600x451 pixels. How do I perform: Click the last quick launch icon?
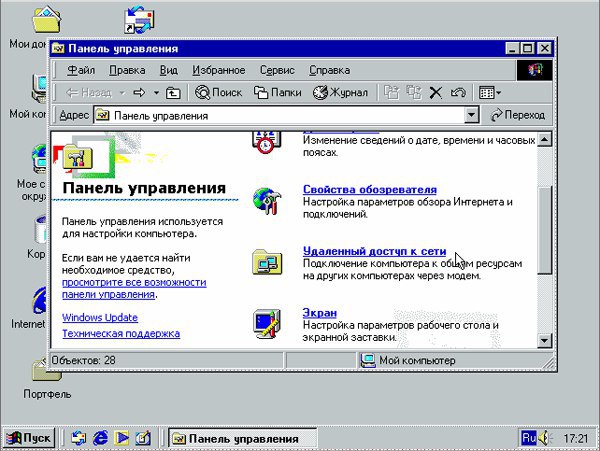click(143, 438)
